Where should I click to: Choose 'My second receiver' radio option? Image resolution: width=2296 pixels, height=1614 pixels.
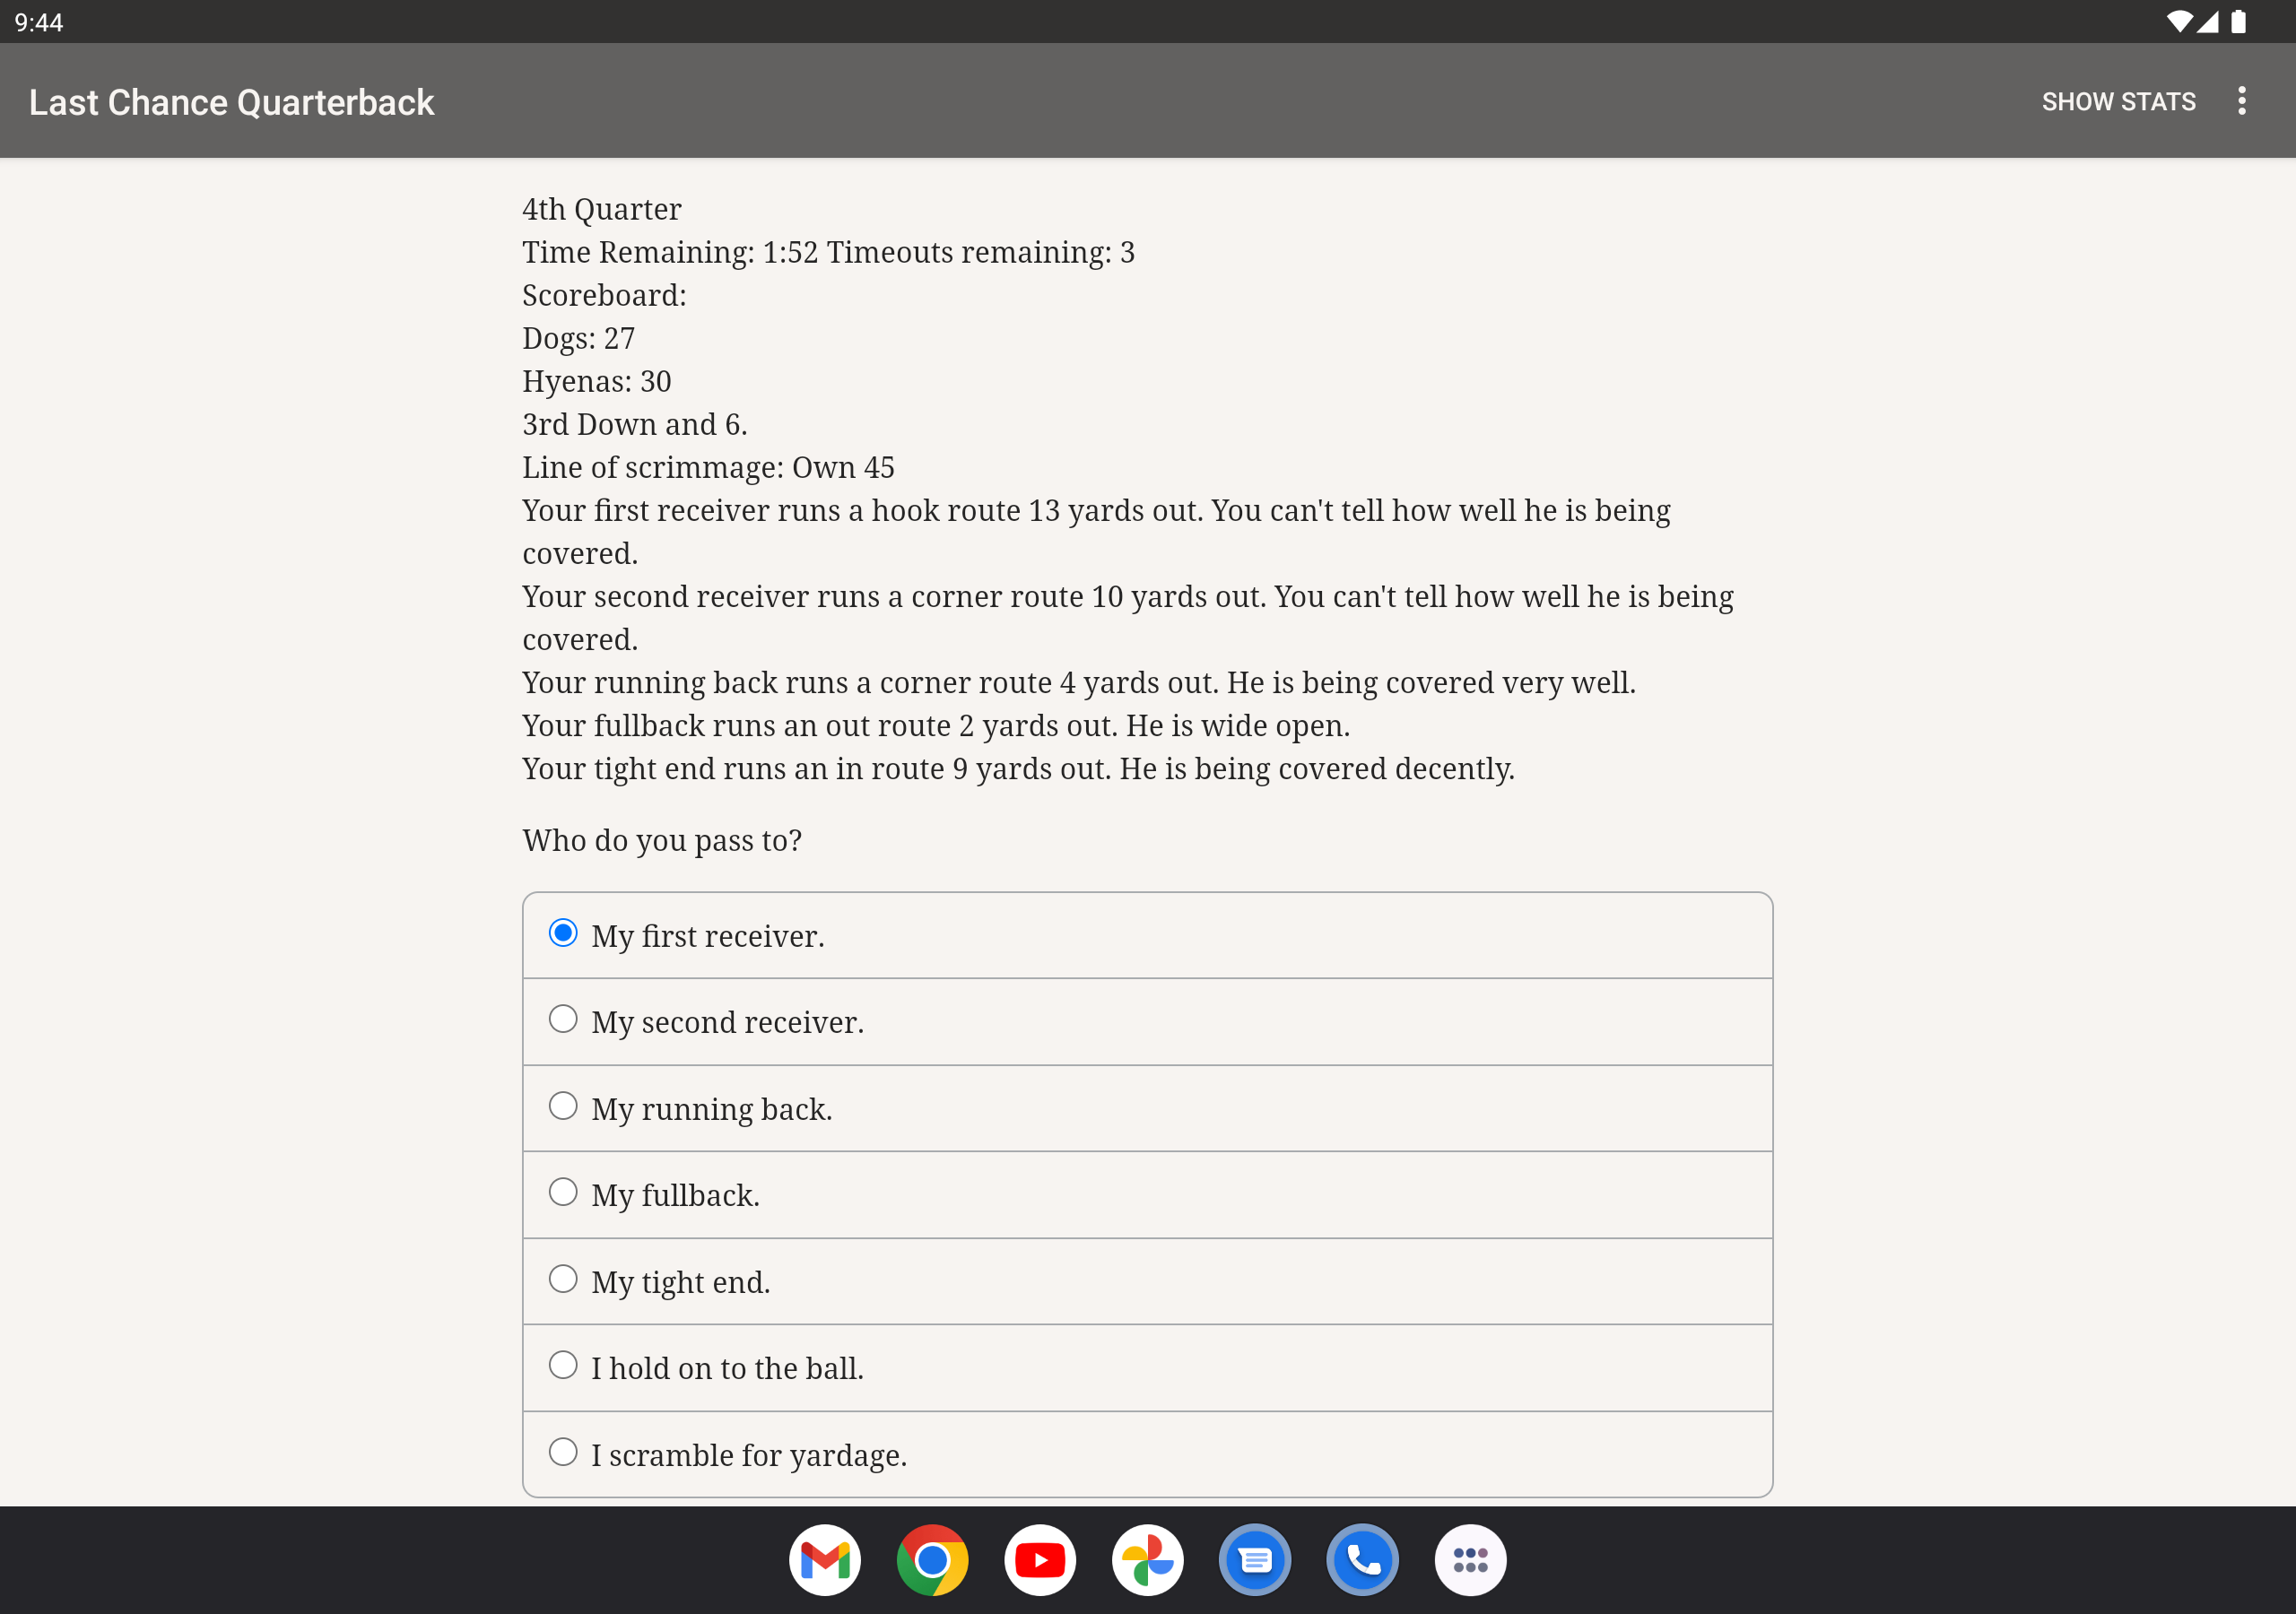pyautogui.click(x=563, y=1019)
